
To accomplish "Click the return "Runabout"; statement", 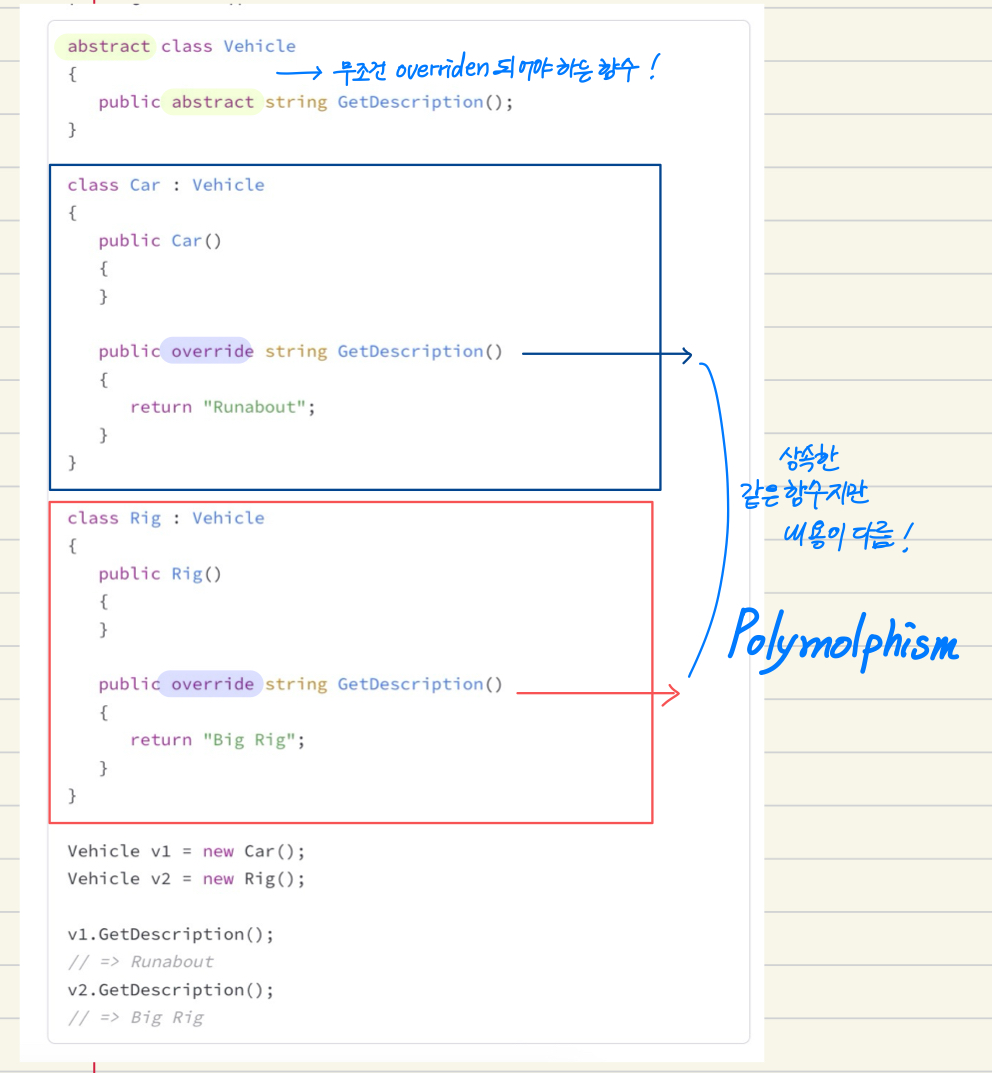I will tap(223, 407).
